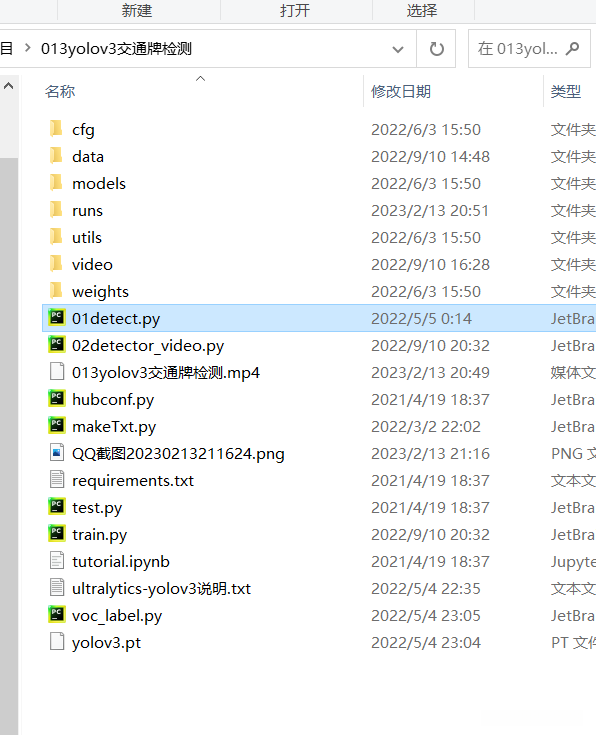
Task: Select the weights folder
Action: click(x=319, y=291)
